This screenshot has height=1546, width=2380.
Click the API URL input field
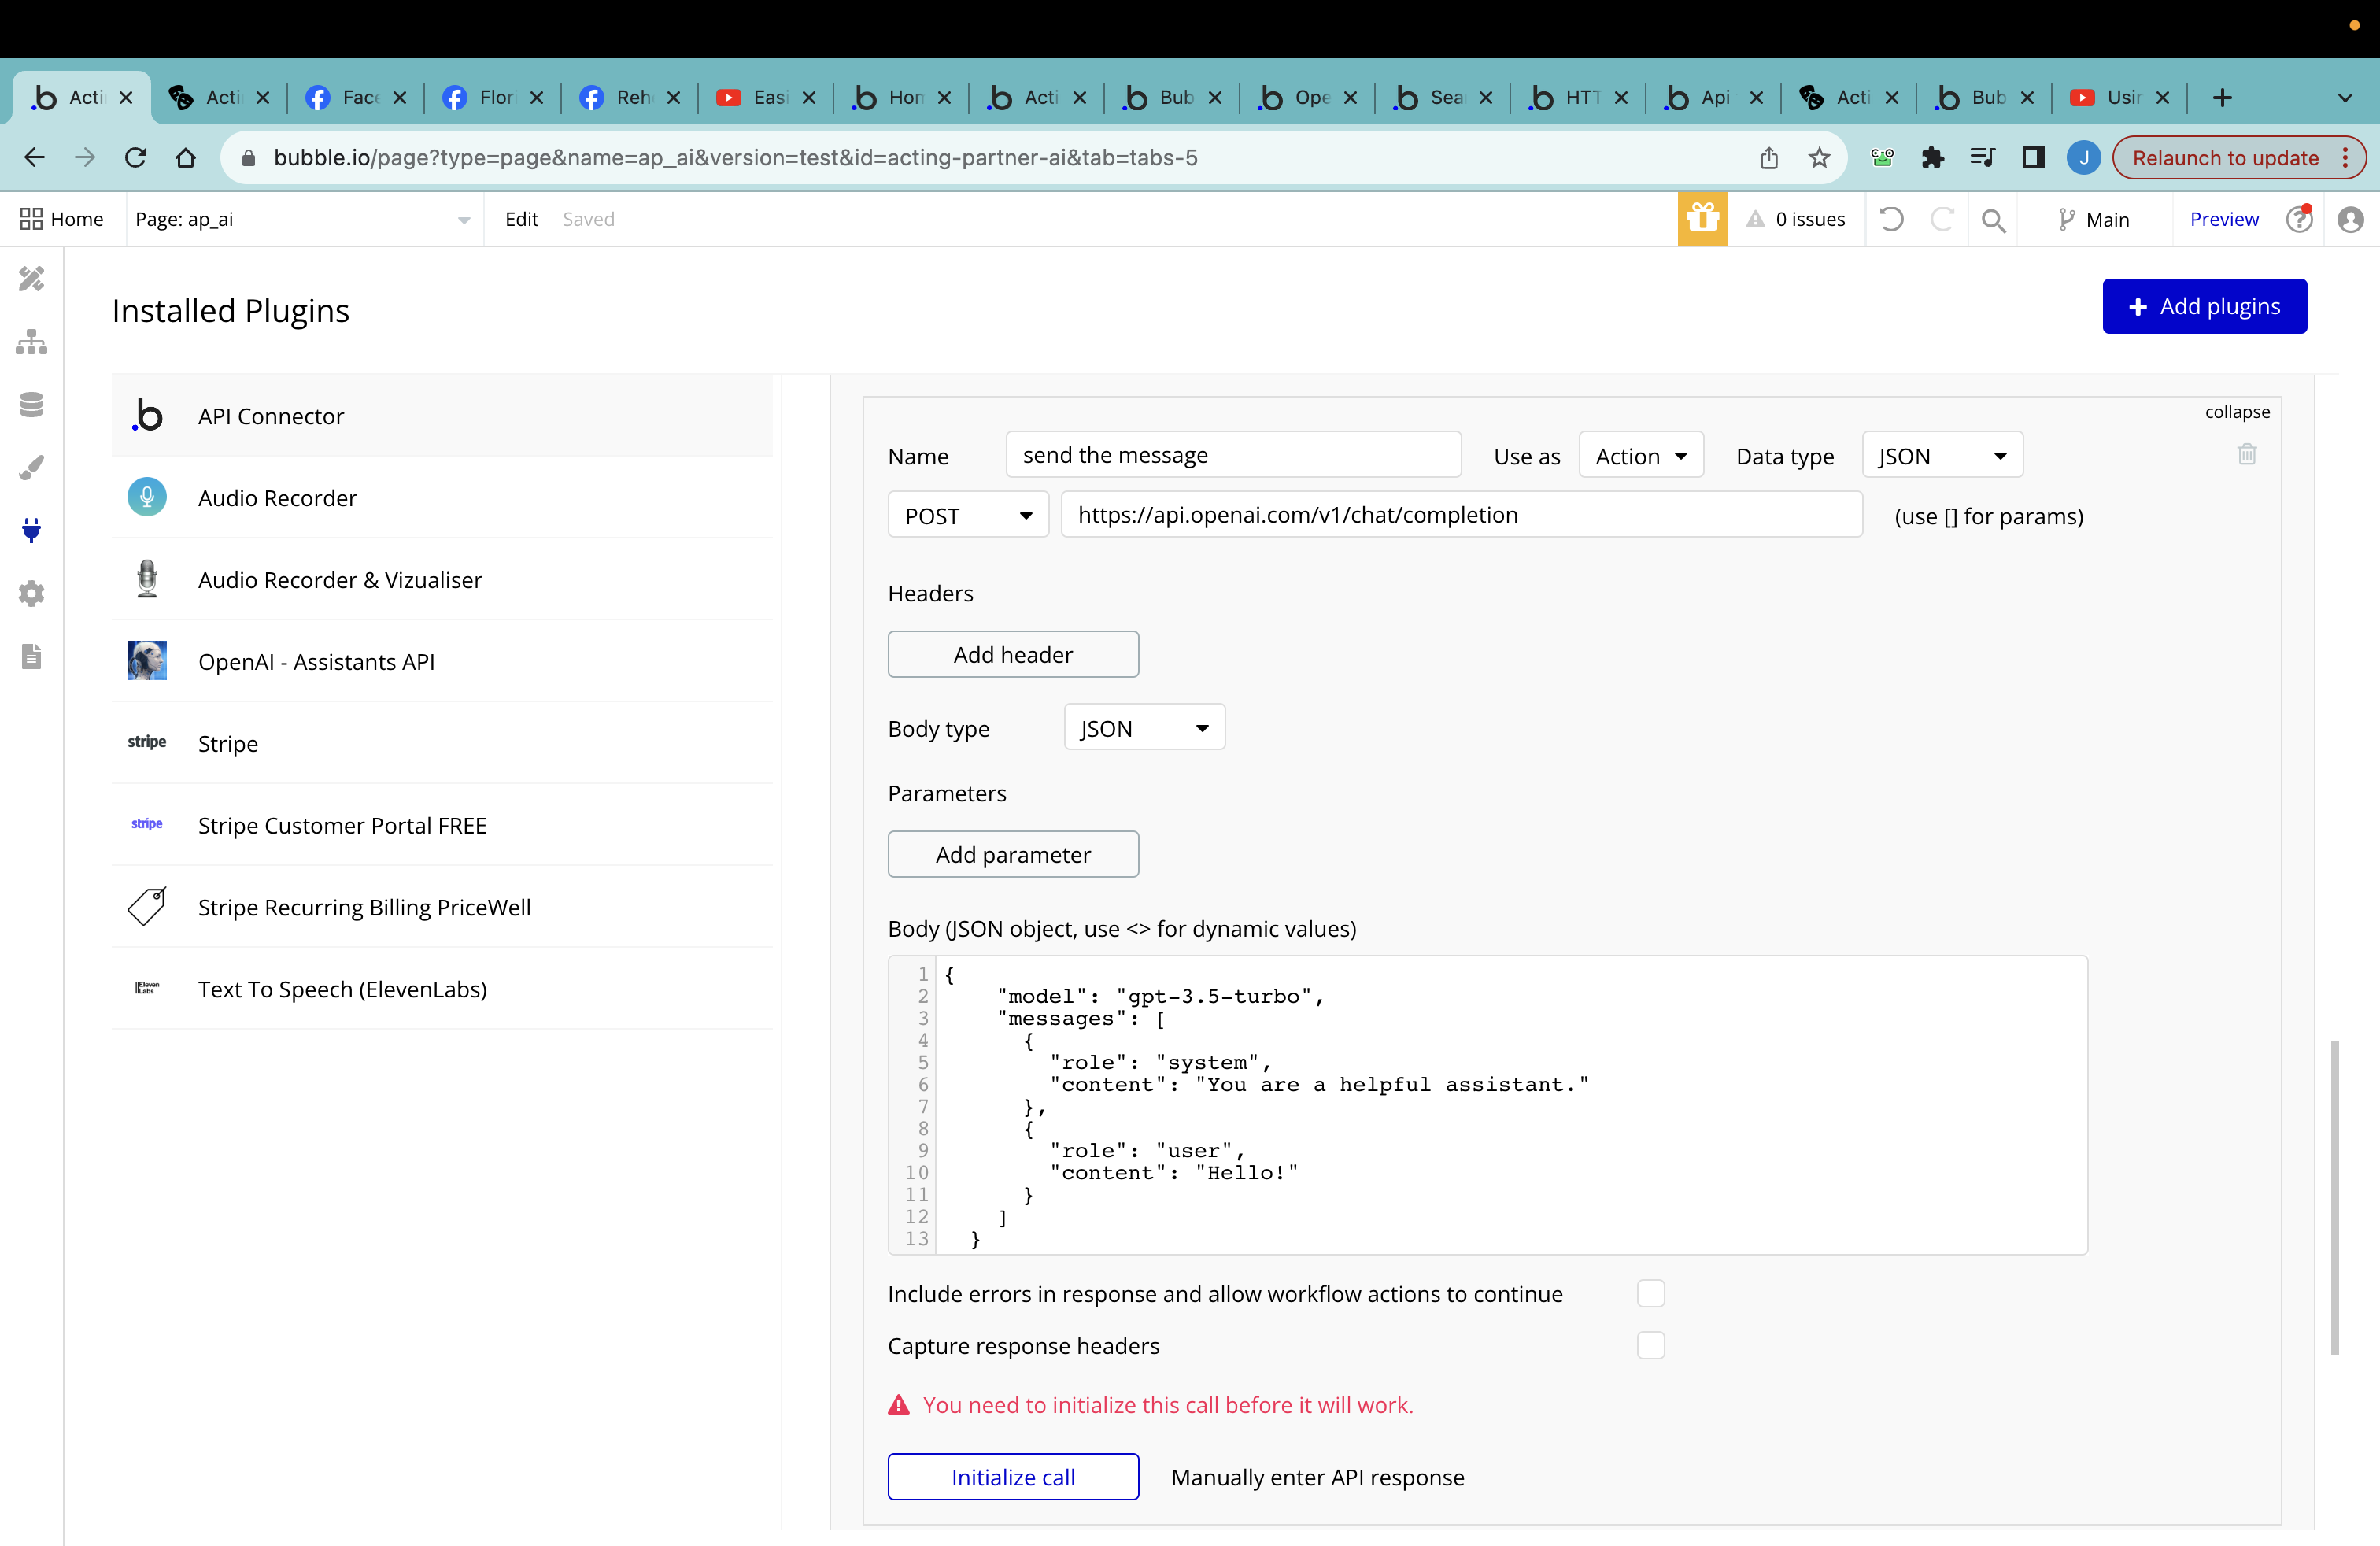tap(1461, 515)
